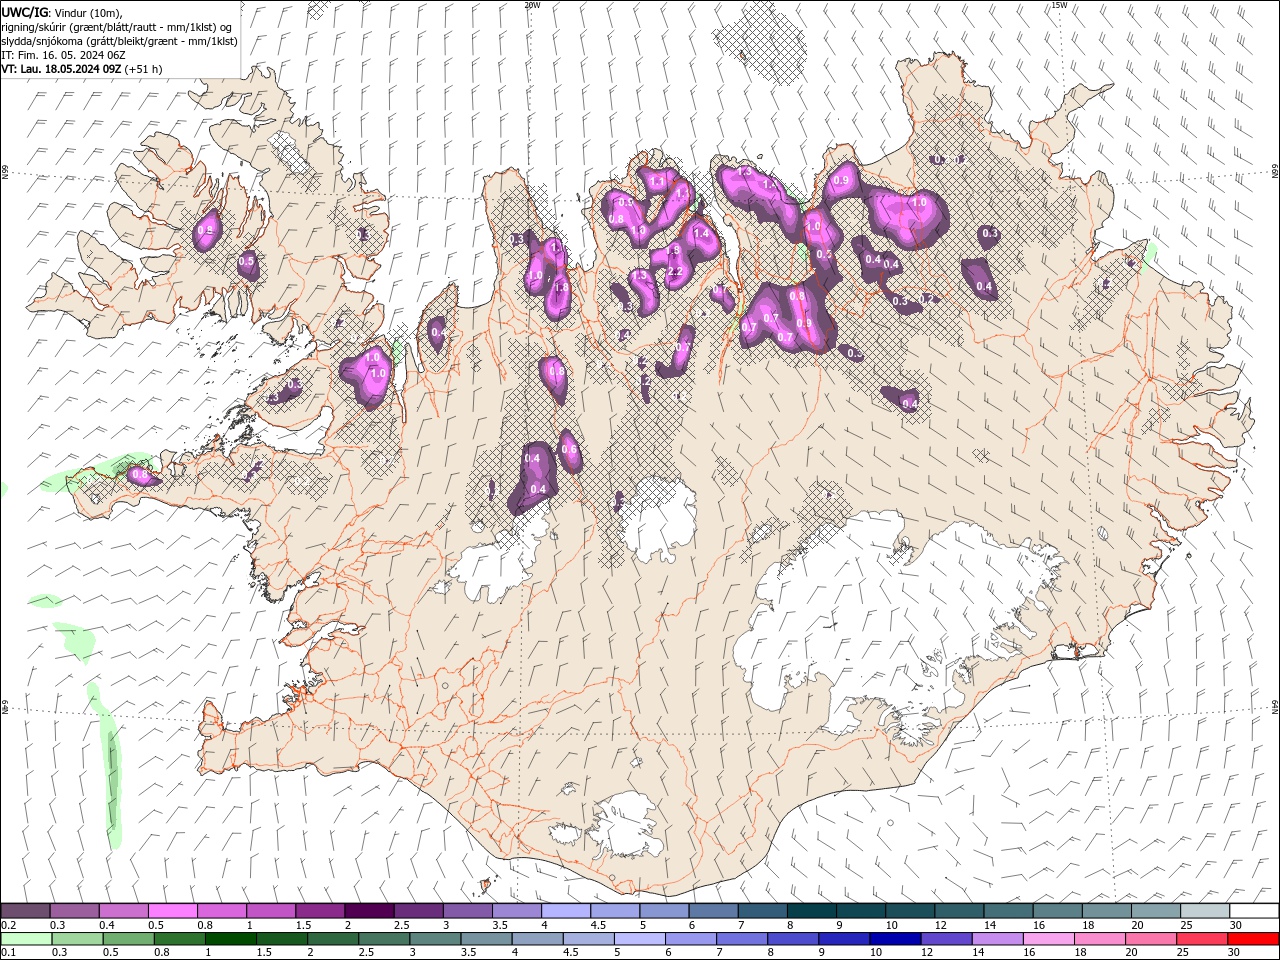Click the 15W longitude label at the top edge
The image size is (1280, 960).
(1059, 5)
